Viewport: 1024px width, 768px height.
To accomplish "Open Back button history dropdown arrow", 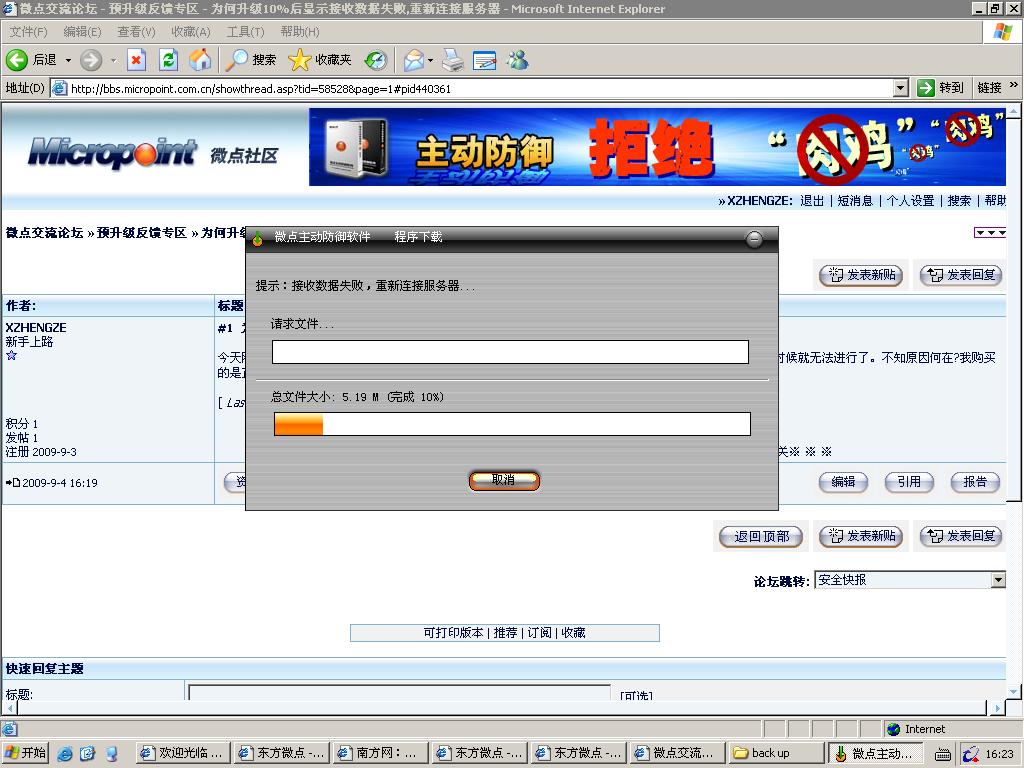I will 68,60.
